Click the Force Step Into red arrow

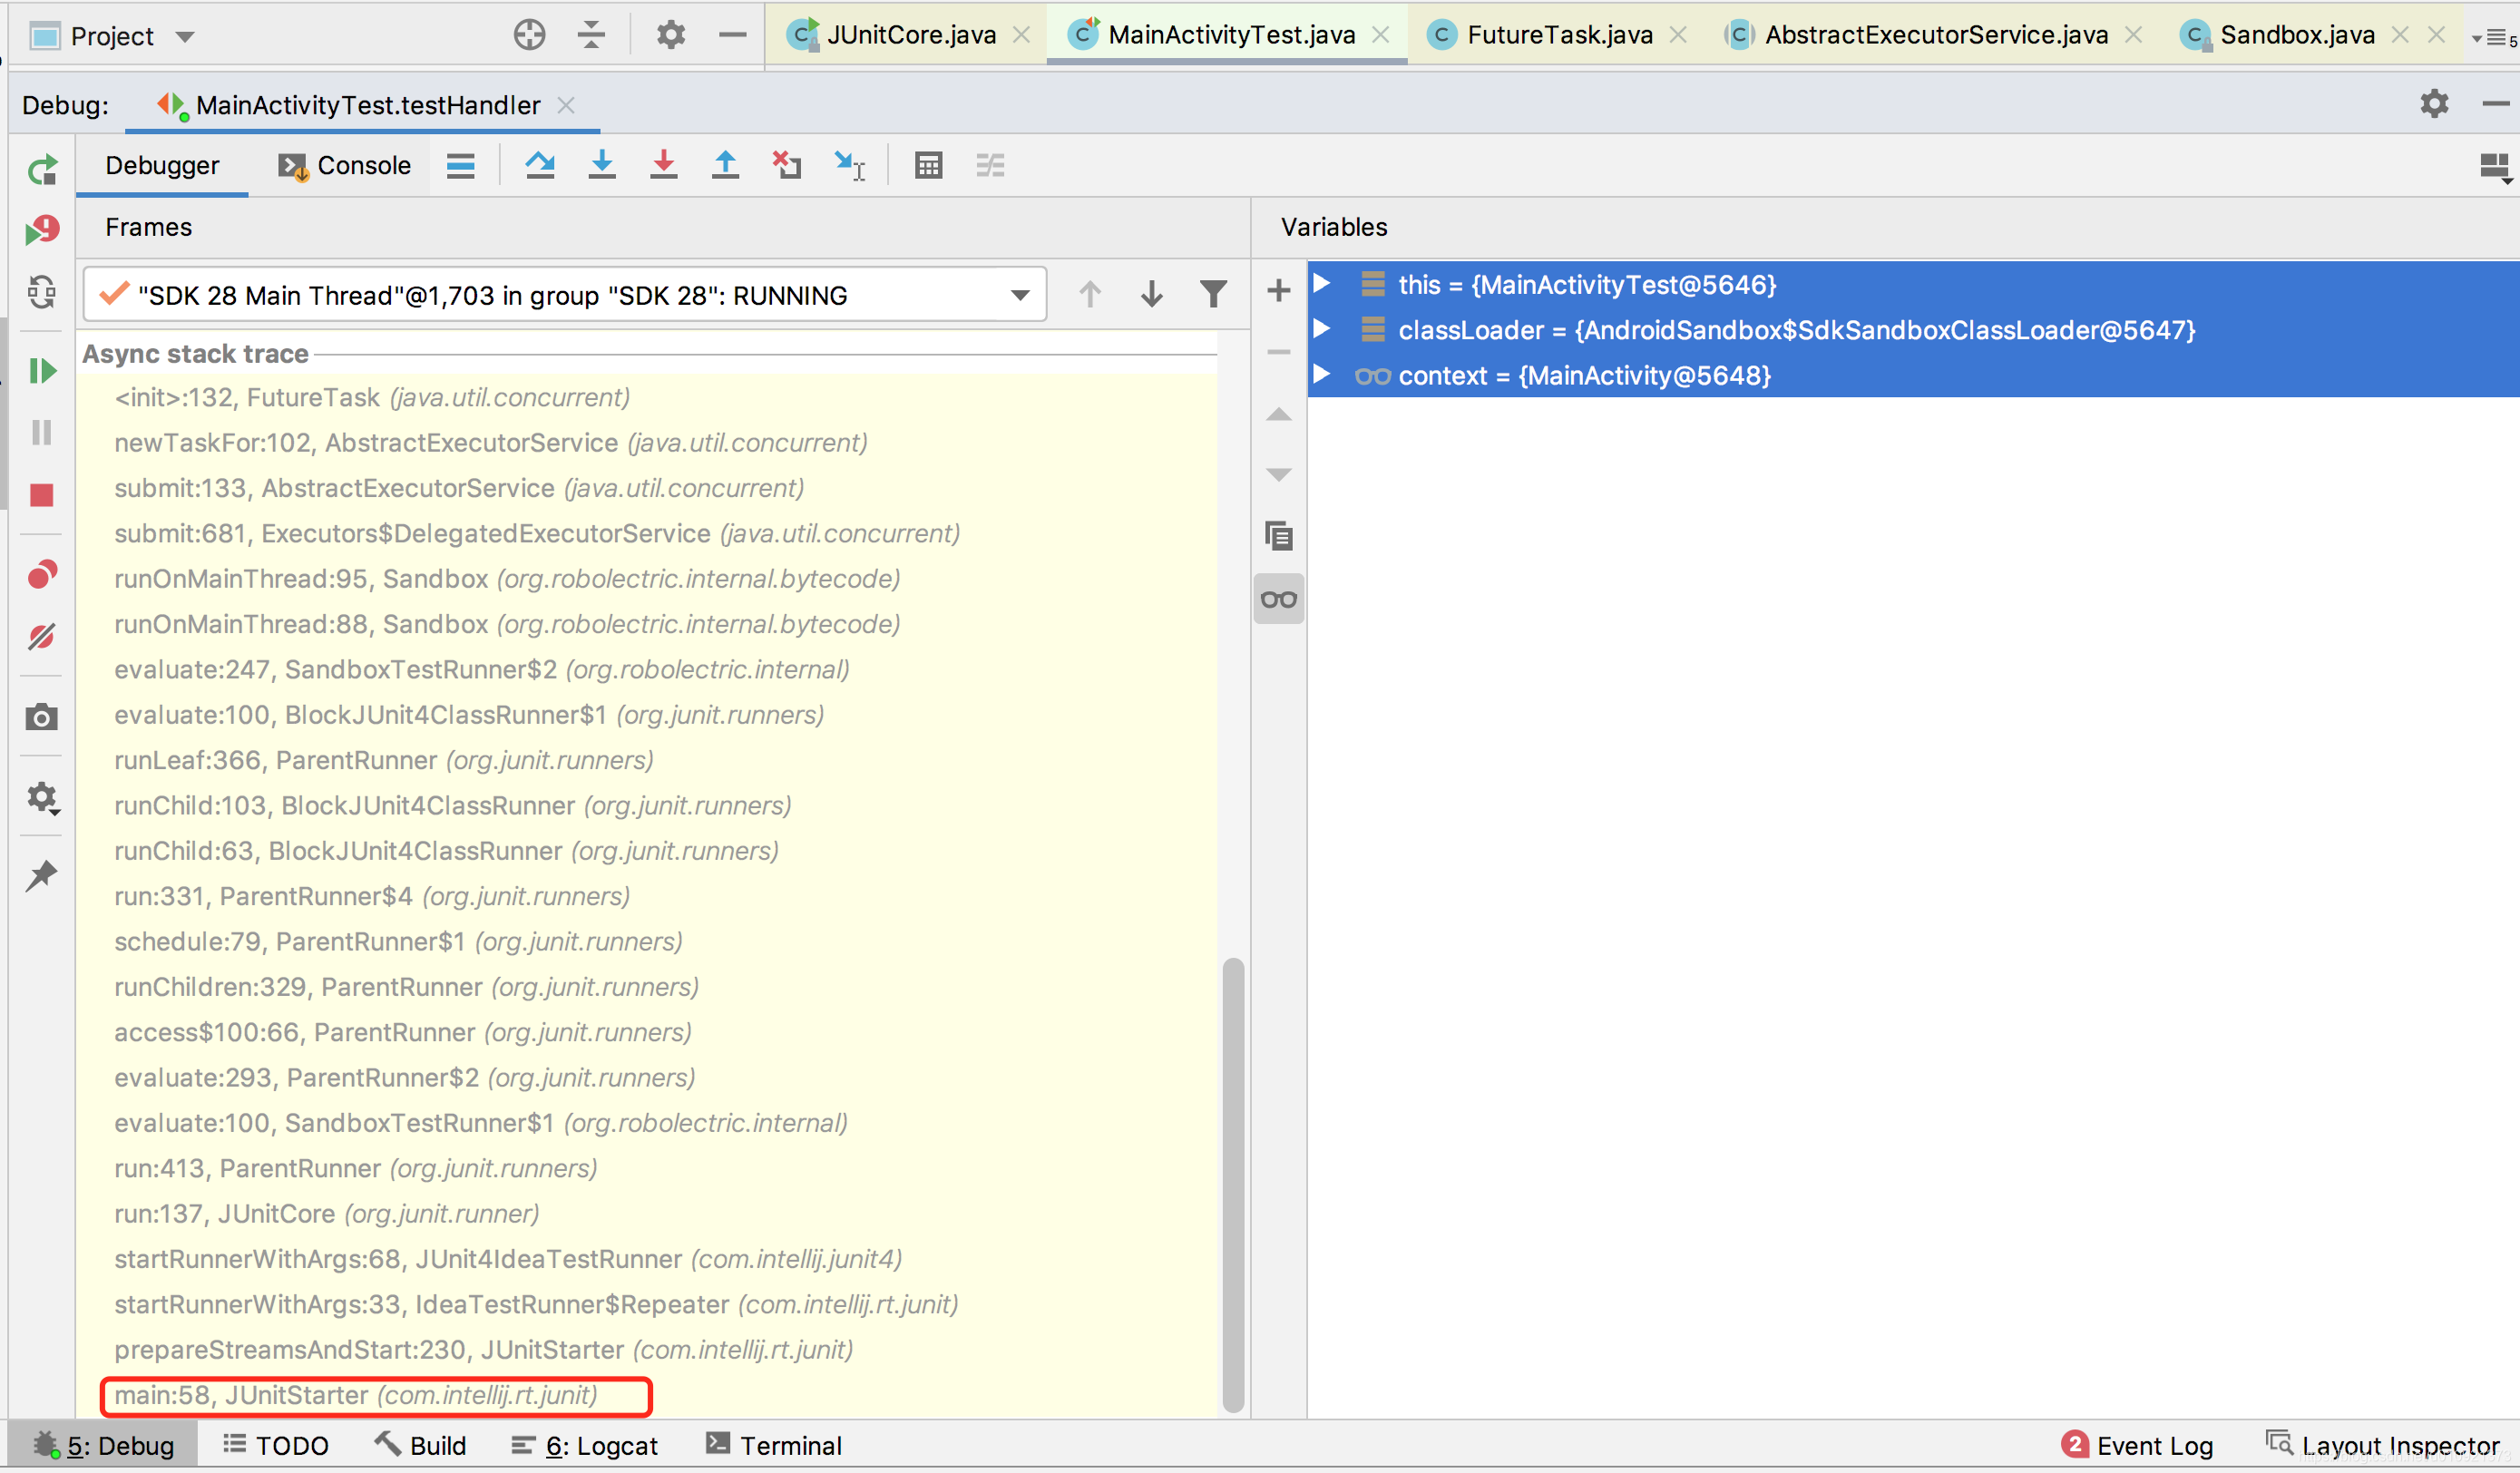click(663, 165)
